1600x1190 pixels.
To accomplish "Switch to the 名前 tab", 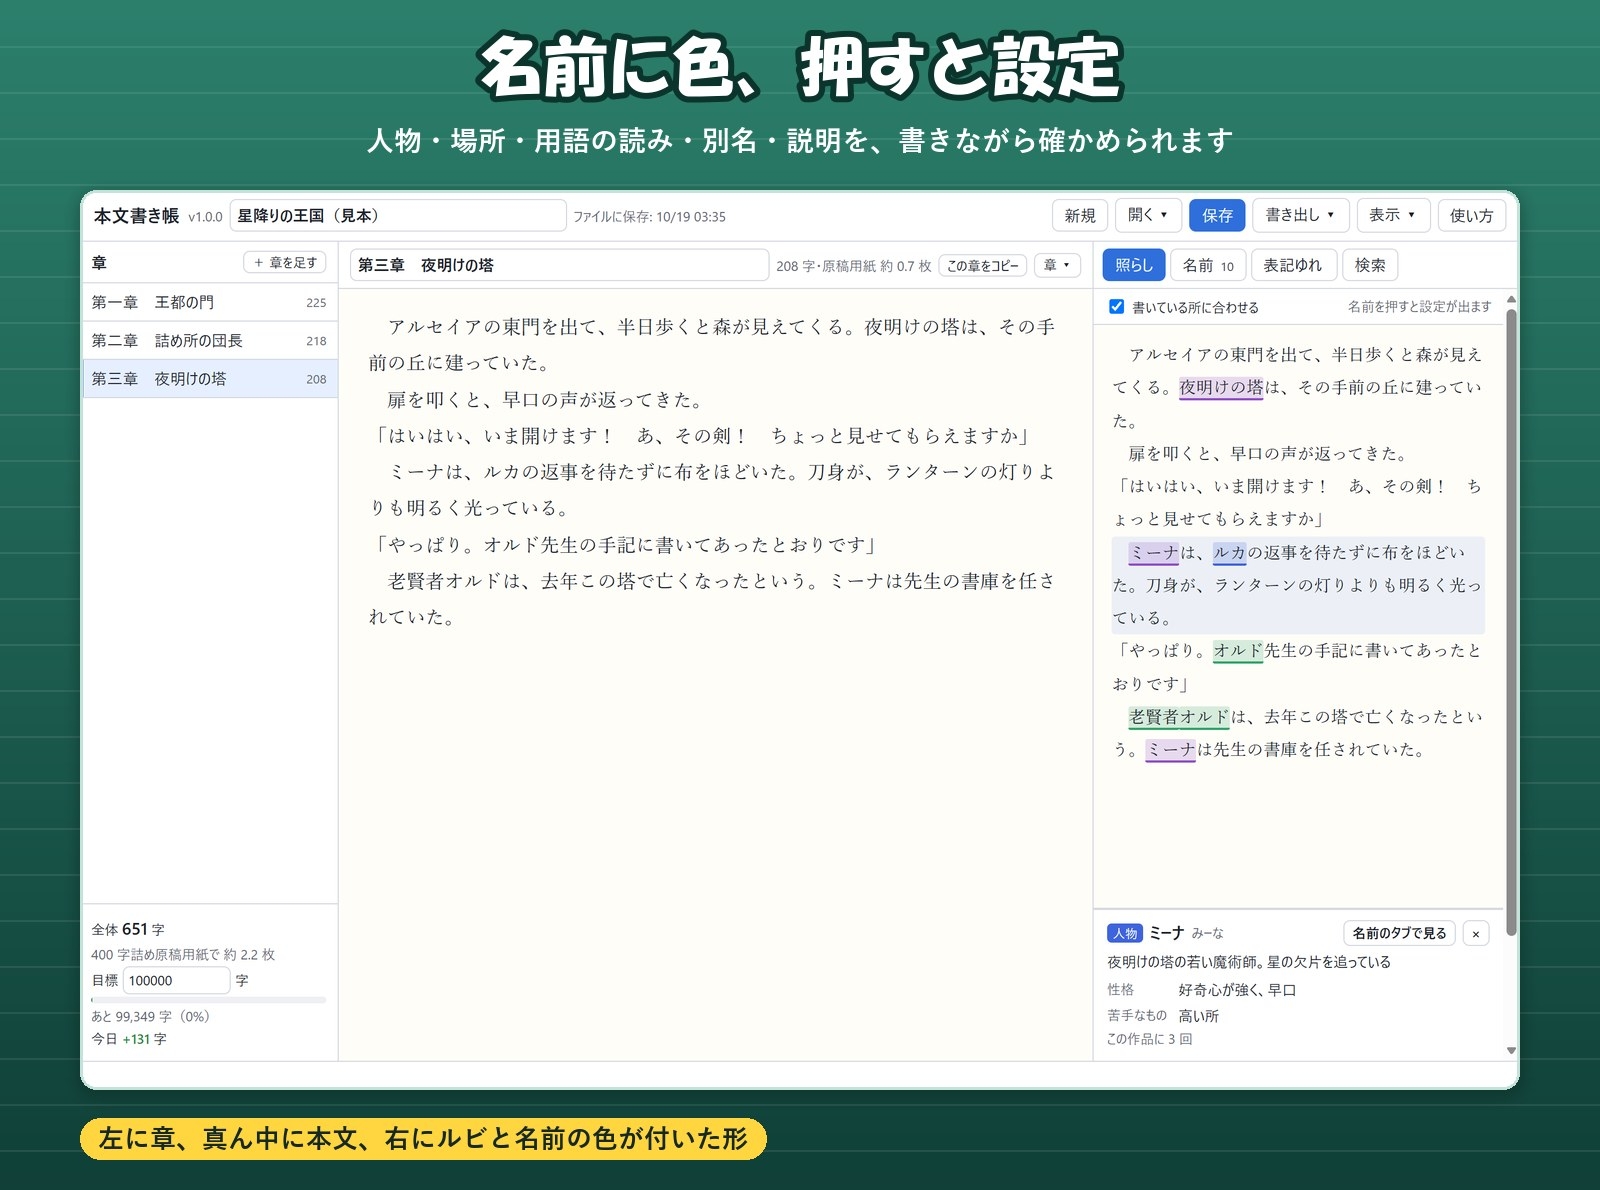I will coord(1208,265).
